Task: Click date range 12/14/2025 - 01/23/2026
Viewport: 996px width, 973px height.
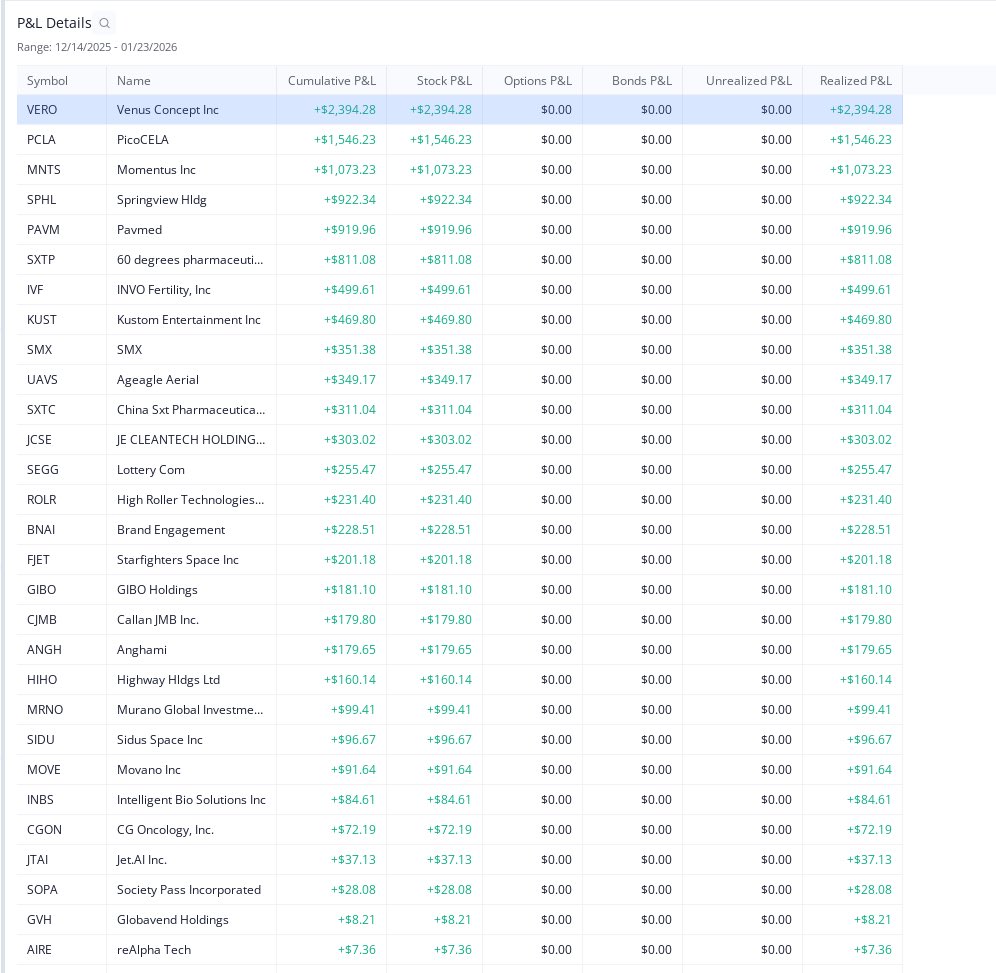Action: click(116, 47)
